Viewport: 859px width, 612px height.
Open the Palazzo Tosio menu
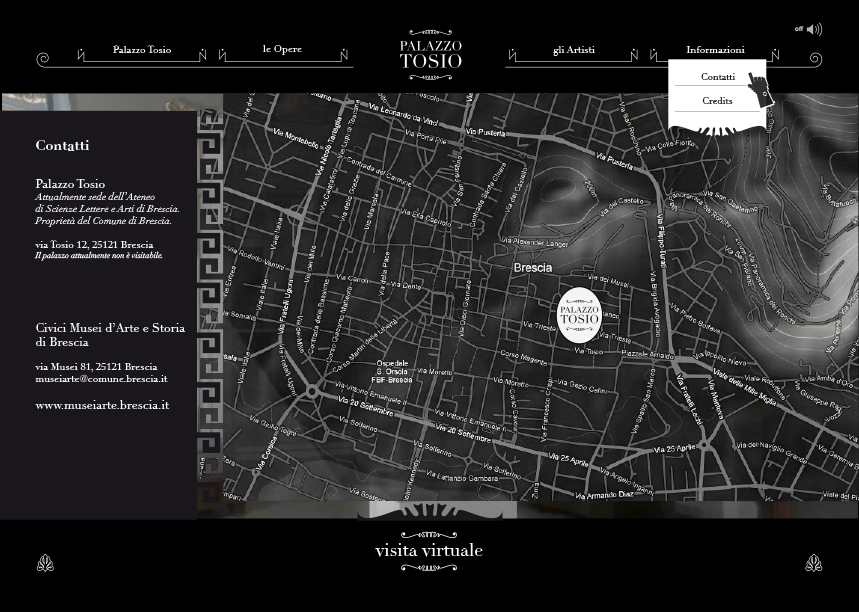coord(142,50)
